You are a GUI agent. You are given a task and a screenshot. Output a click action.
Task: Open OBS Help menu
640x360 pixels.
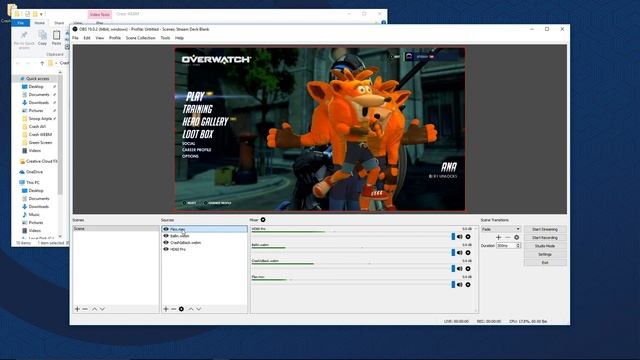tap(179, 38)
